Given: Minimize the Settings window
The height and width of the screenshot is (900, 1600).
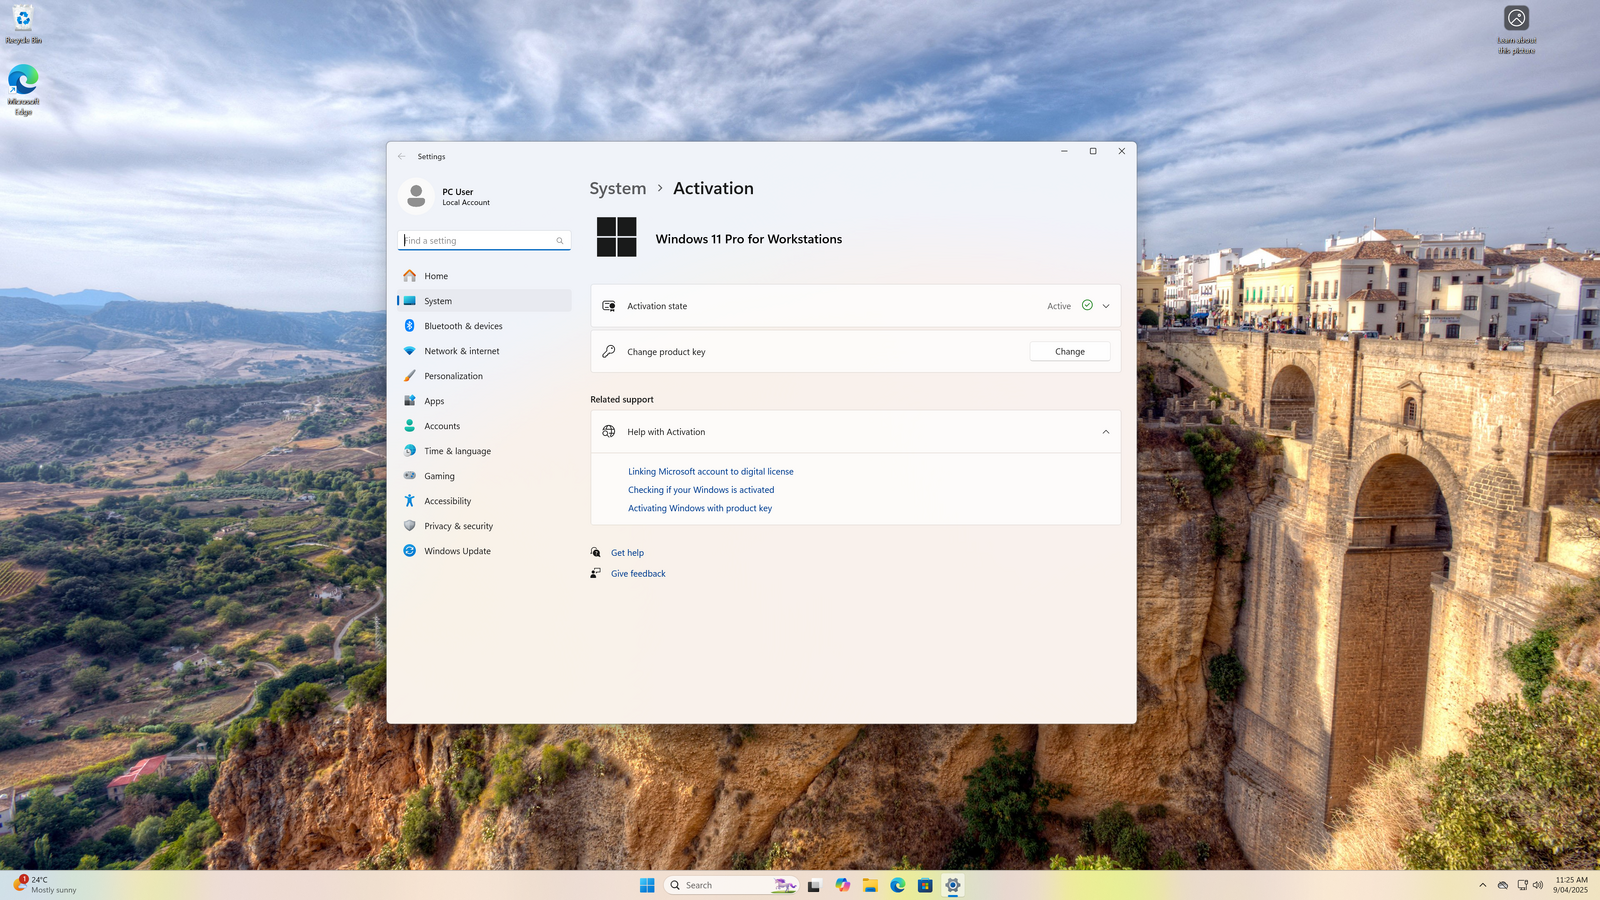Looking at the screenshot, I should 1064,151.
